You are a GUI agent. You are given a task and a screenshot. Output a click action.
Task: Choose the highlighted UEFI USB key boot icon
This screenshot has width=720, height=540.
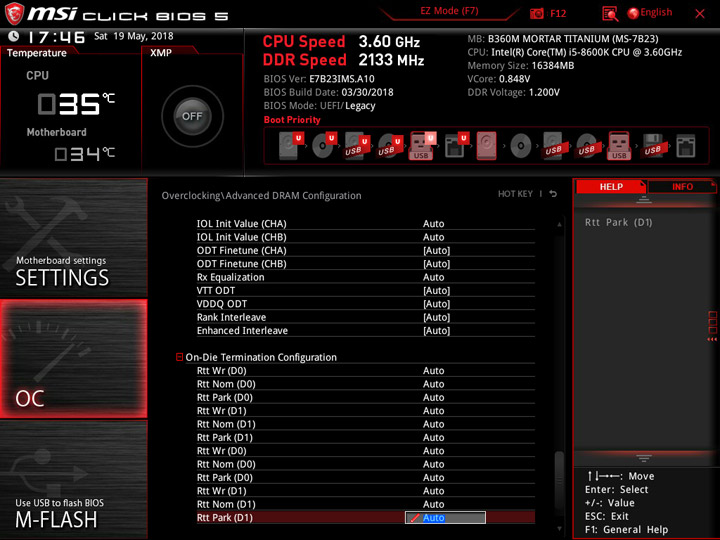(422, 146)
